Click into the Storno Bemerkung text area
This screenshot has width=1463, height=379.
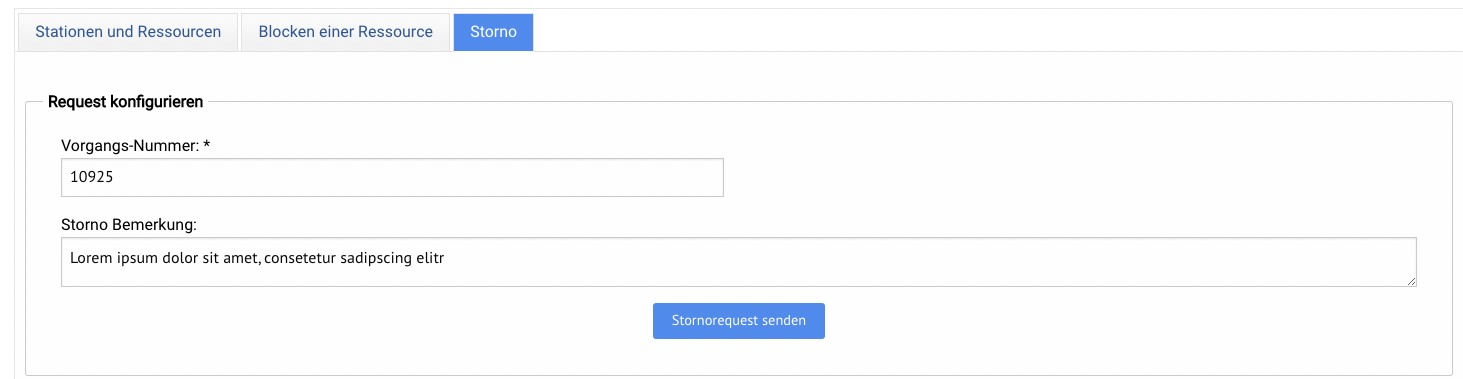click(739, 262)
